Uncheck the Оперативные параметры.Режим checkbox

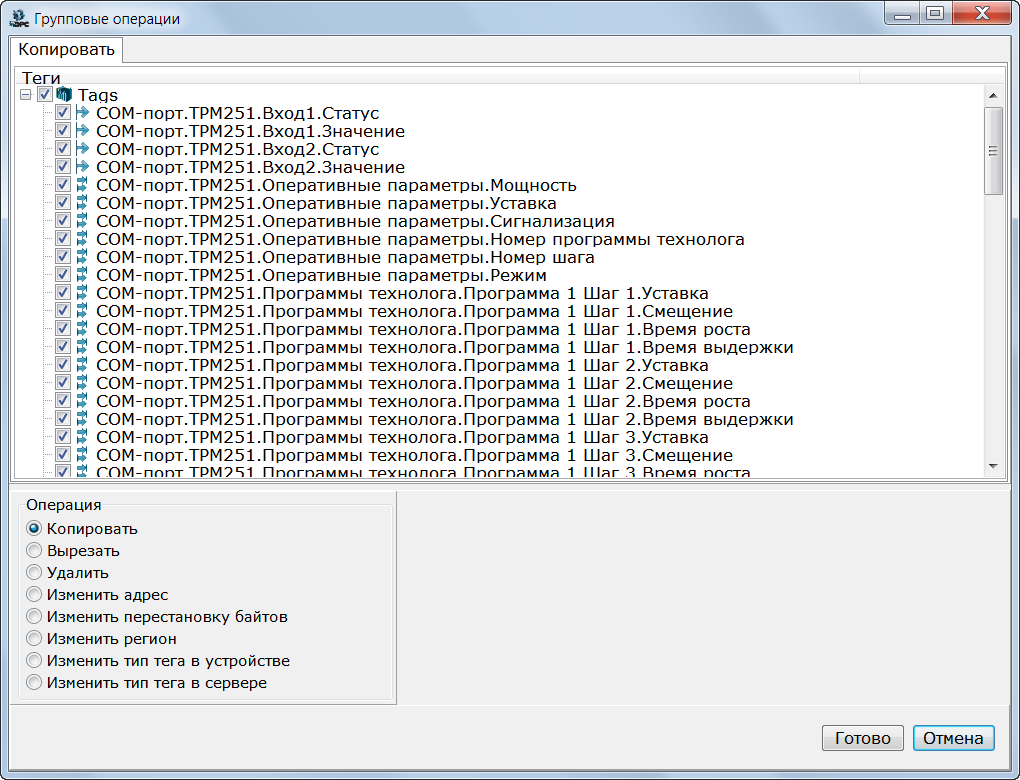pyautogui.click(x=62, y=275)
